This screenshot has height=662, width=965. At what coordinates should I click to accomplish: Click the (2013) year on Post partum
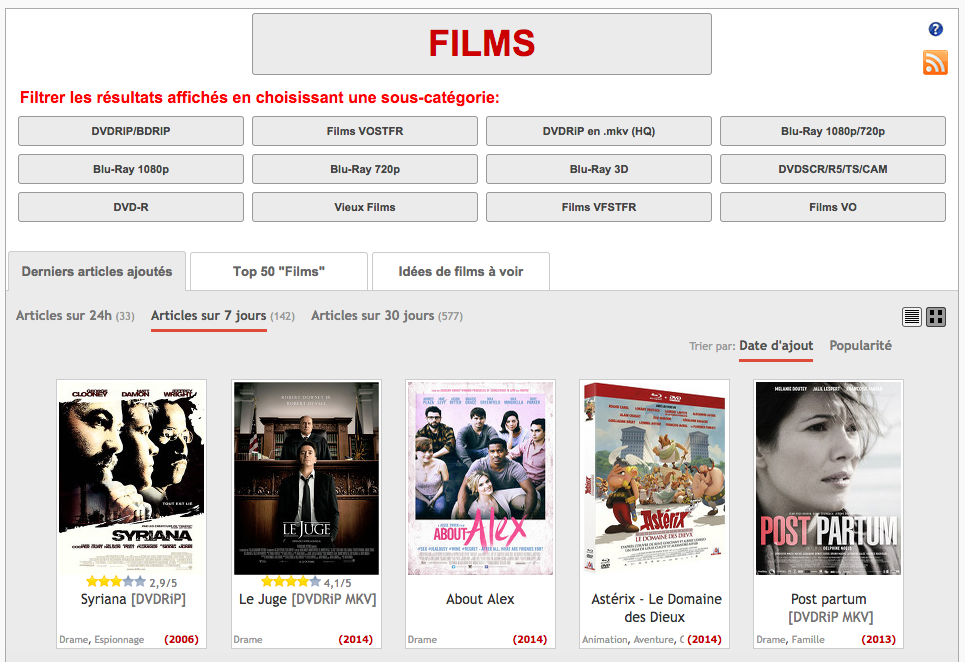[x=878, y=640]
